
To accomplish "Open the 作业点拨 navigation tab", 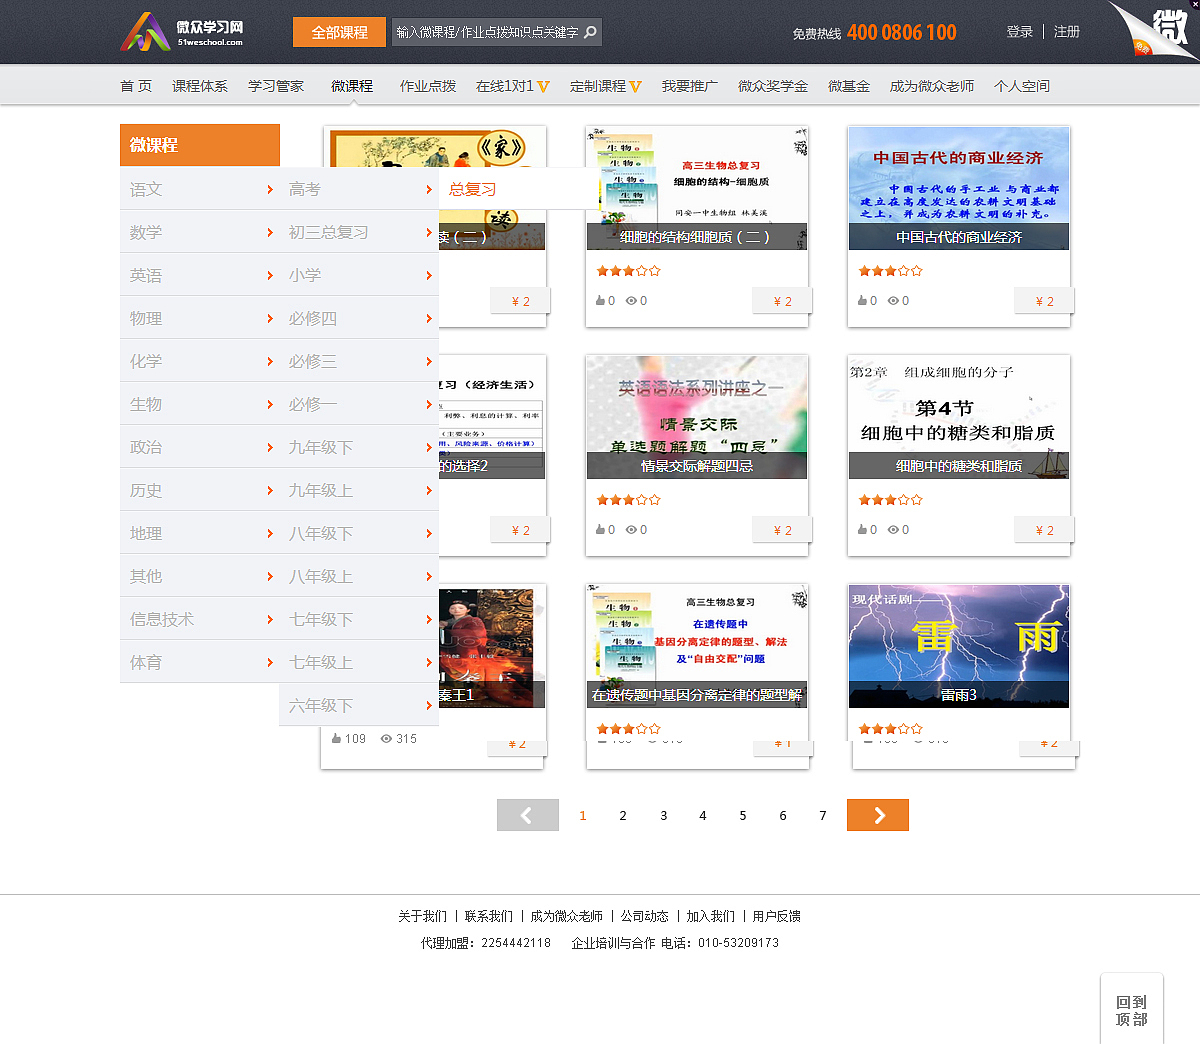I will pos(428,86).
